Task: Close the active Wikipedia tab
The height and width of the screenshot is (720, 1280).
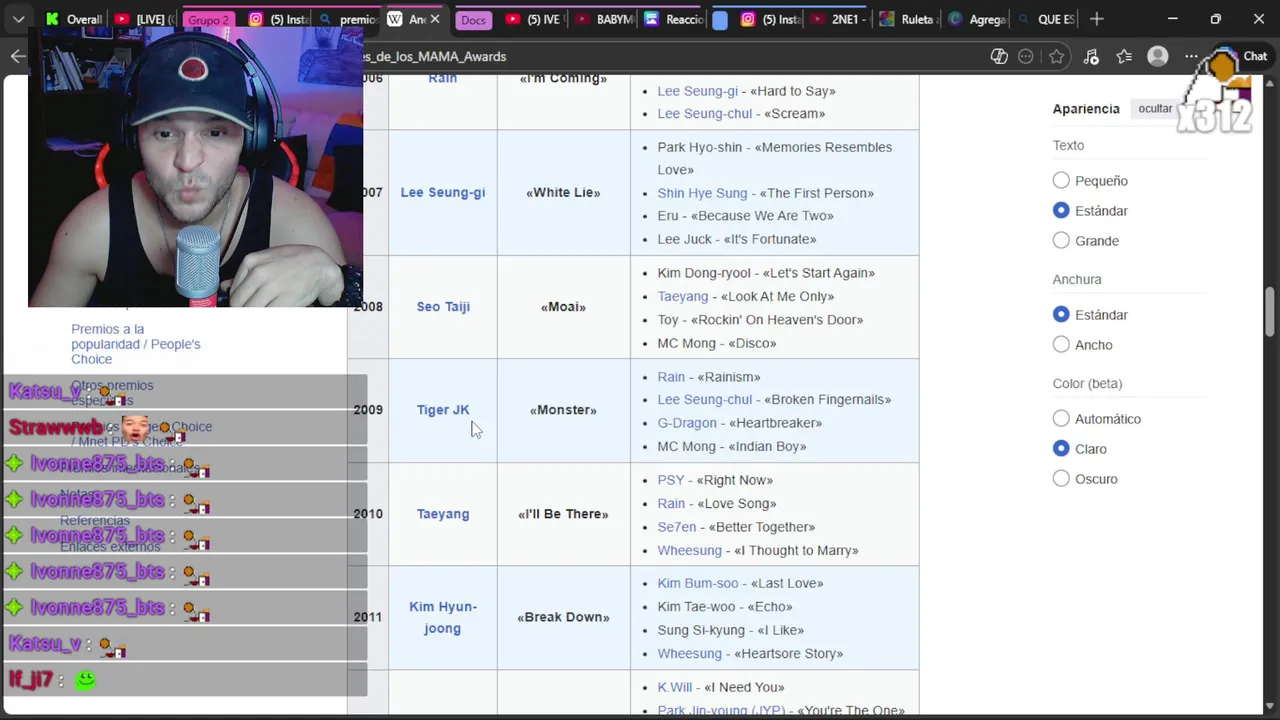Action: point(435,19)
